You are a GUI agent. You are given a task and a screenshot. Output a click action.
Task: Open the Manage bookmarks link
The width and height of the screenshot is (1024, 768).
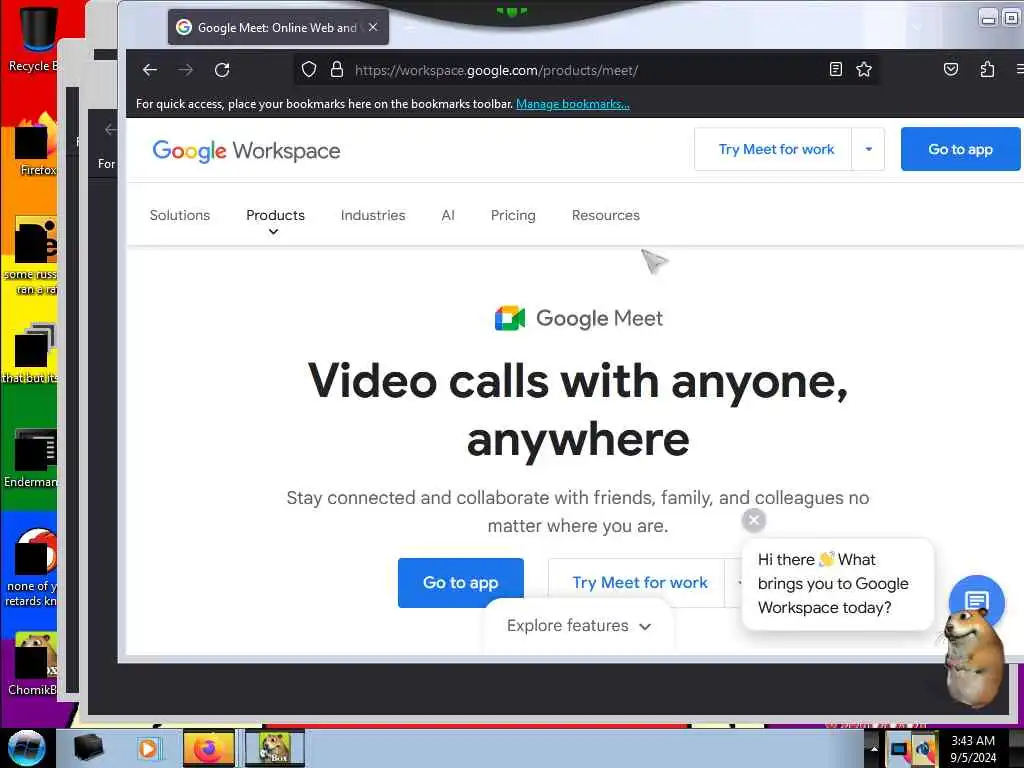tap(572, 104)
